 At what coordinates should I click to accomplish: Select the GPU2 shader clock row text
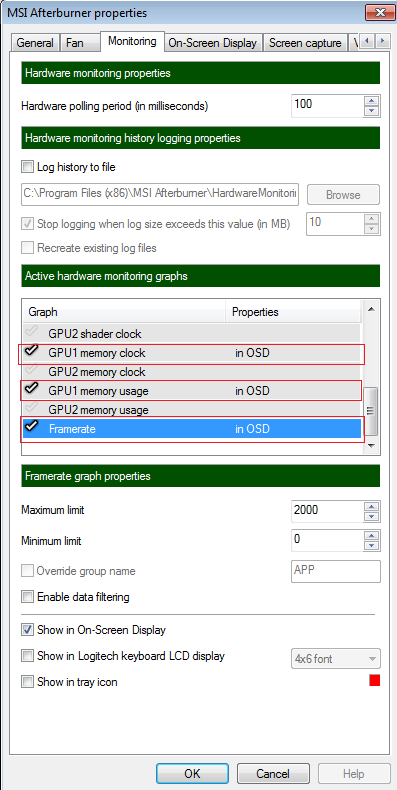[95, 334]
